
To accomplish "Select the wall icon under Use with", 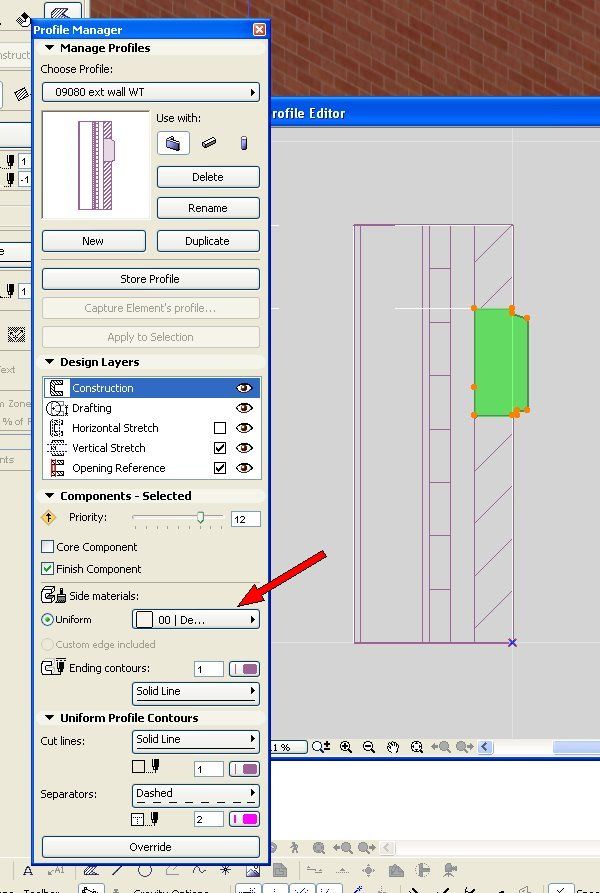I will (173, 143).
